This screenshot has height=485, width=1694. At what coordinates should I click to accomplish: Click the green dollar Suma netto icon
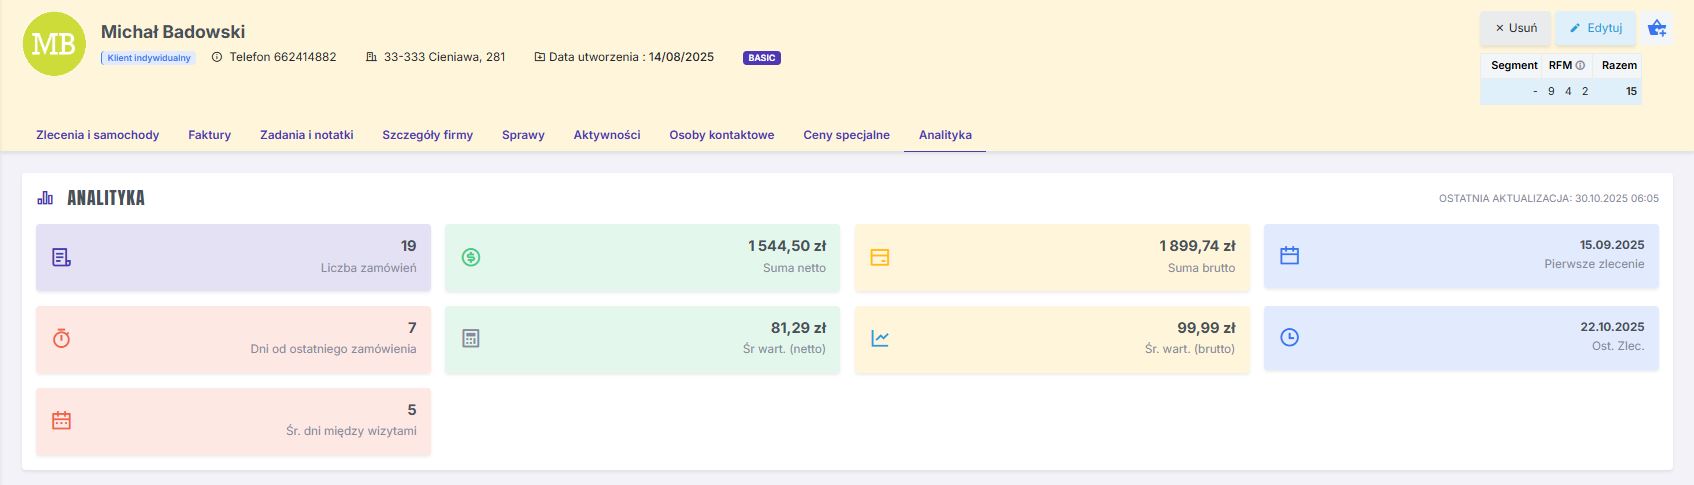point(471,257)
